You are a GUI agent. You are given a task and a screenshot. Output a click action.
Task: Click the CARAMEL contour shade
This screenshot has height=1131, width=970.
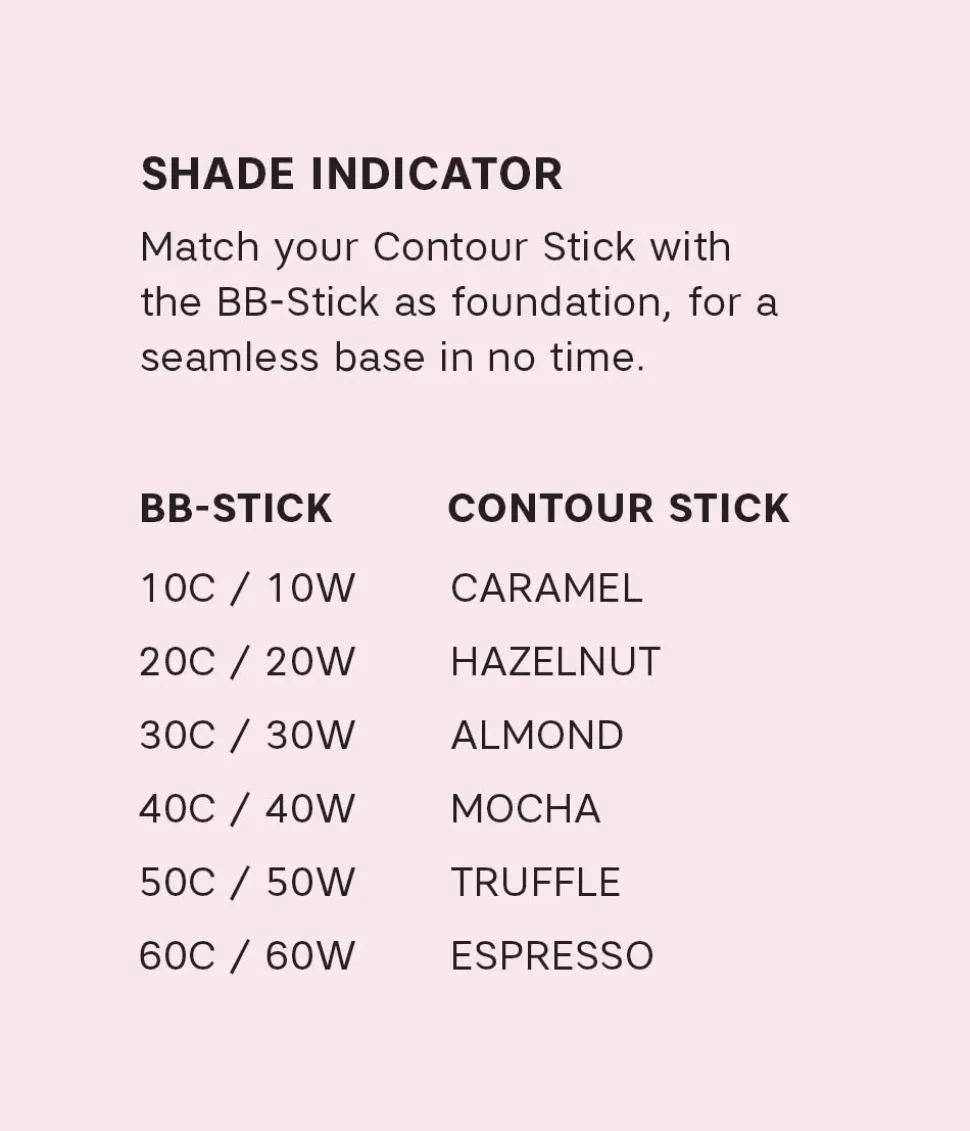[546, 588]
